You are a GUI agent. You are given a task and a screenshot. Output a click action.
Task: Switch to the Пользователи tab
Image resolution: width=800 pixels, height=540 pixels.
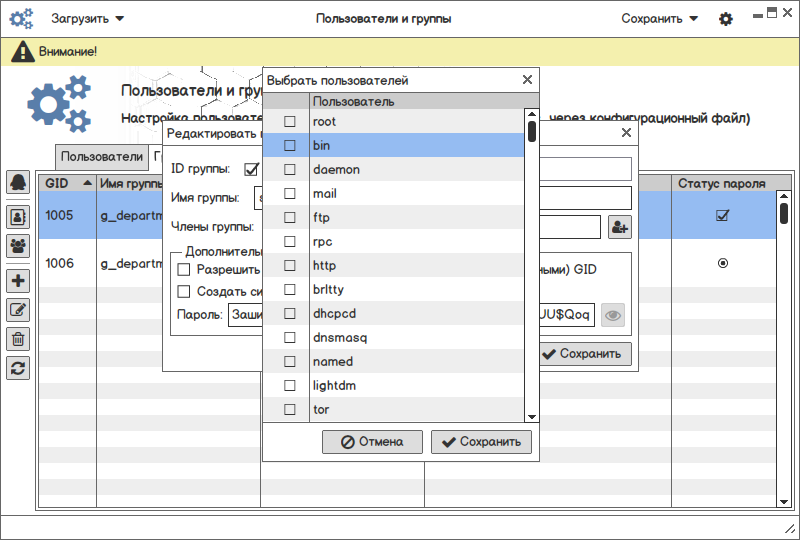coord(102,157)
